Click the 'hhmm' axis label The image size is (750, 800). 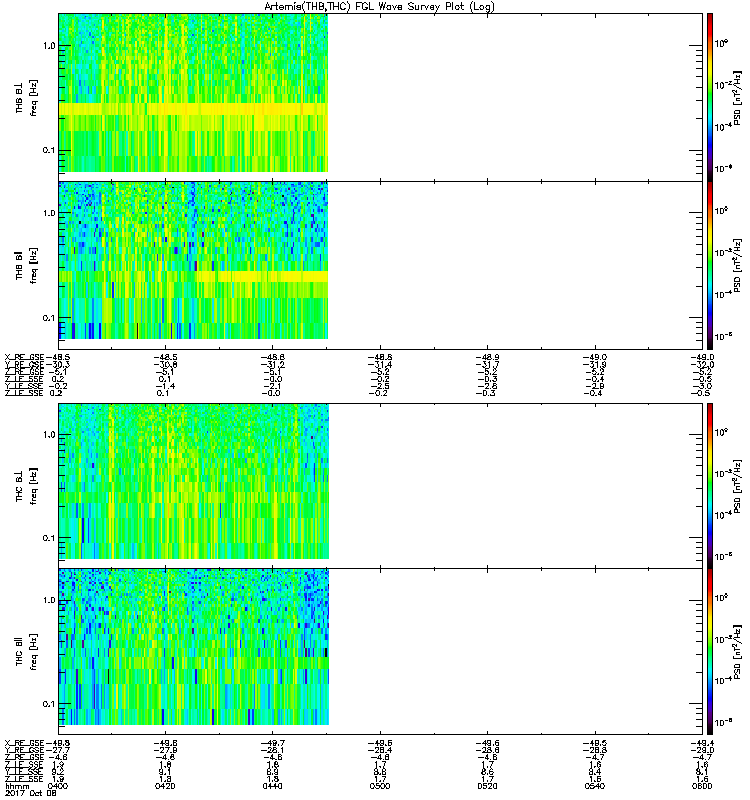[x=17, y=786]
